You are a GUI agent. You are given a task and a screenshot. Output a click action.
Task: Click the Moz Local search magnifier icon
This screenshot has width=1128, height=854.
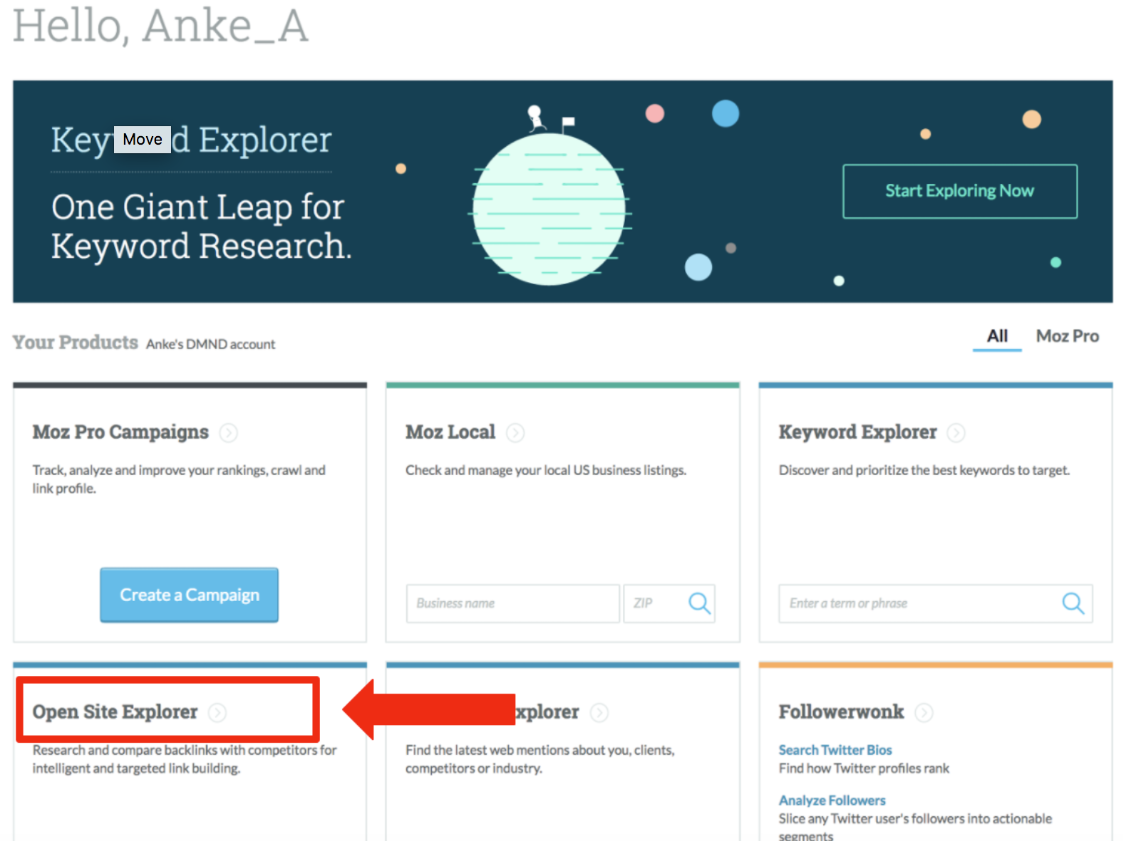tap(699, 603)
